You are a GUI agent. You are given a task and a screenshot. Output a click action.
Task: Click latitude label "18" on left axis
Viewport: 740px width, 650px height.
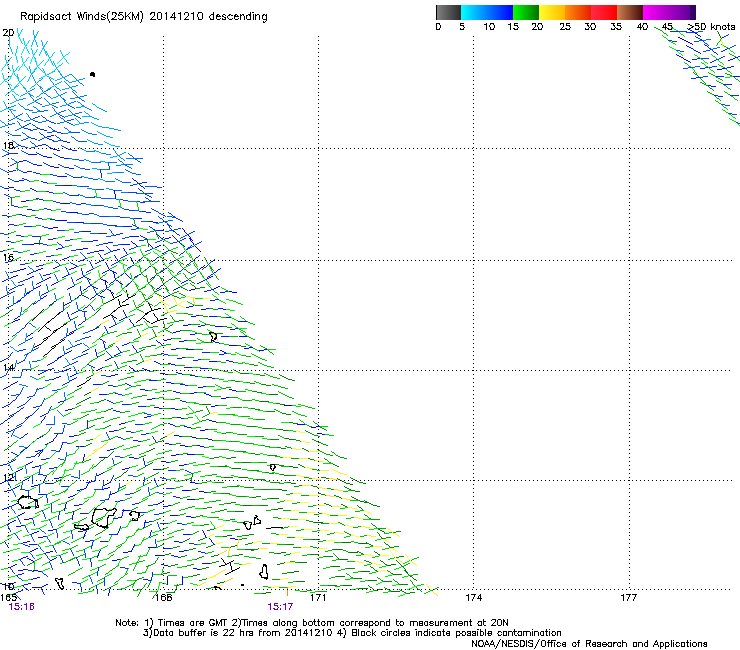click(x=8, y=145)
